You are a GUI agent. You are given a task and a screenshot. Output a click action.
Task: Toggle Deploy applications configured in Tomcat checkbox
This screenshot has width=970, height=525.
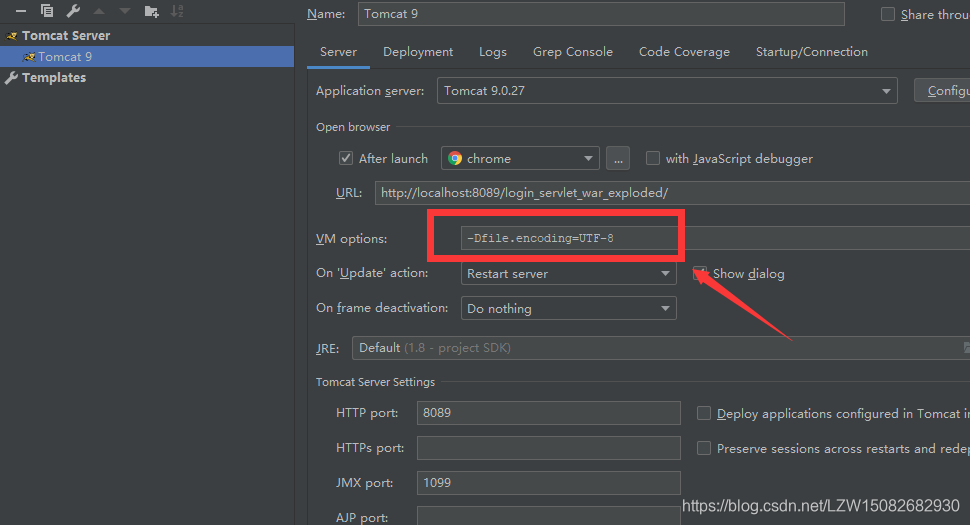point(704,413)
